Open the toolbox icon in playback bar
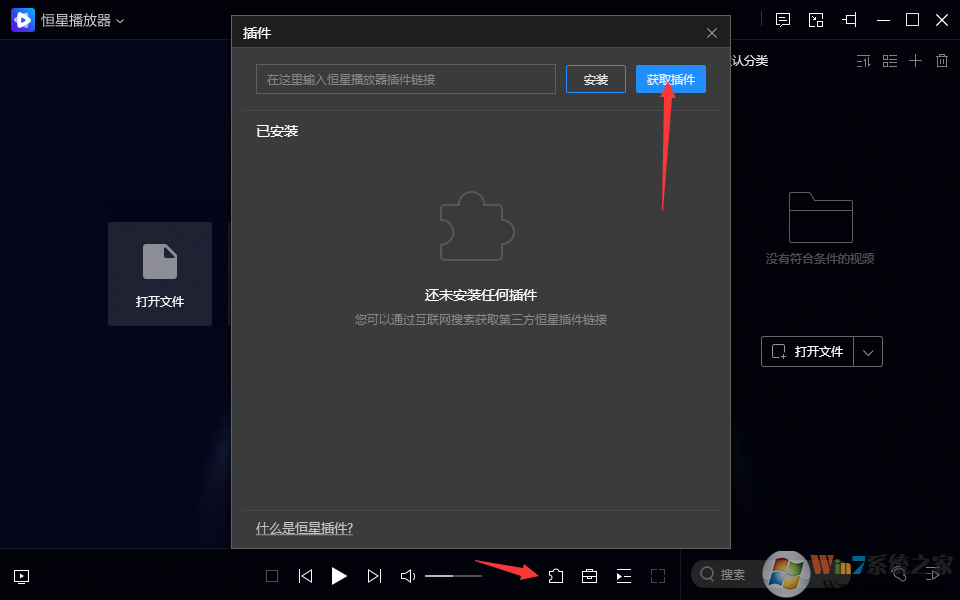 pyautogui.click(x=589, y=575)
